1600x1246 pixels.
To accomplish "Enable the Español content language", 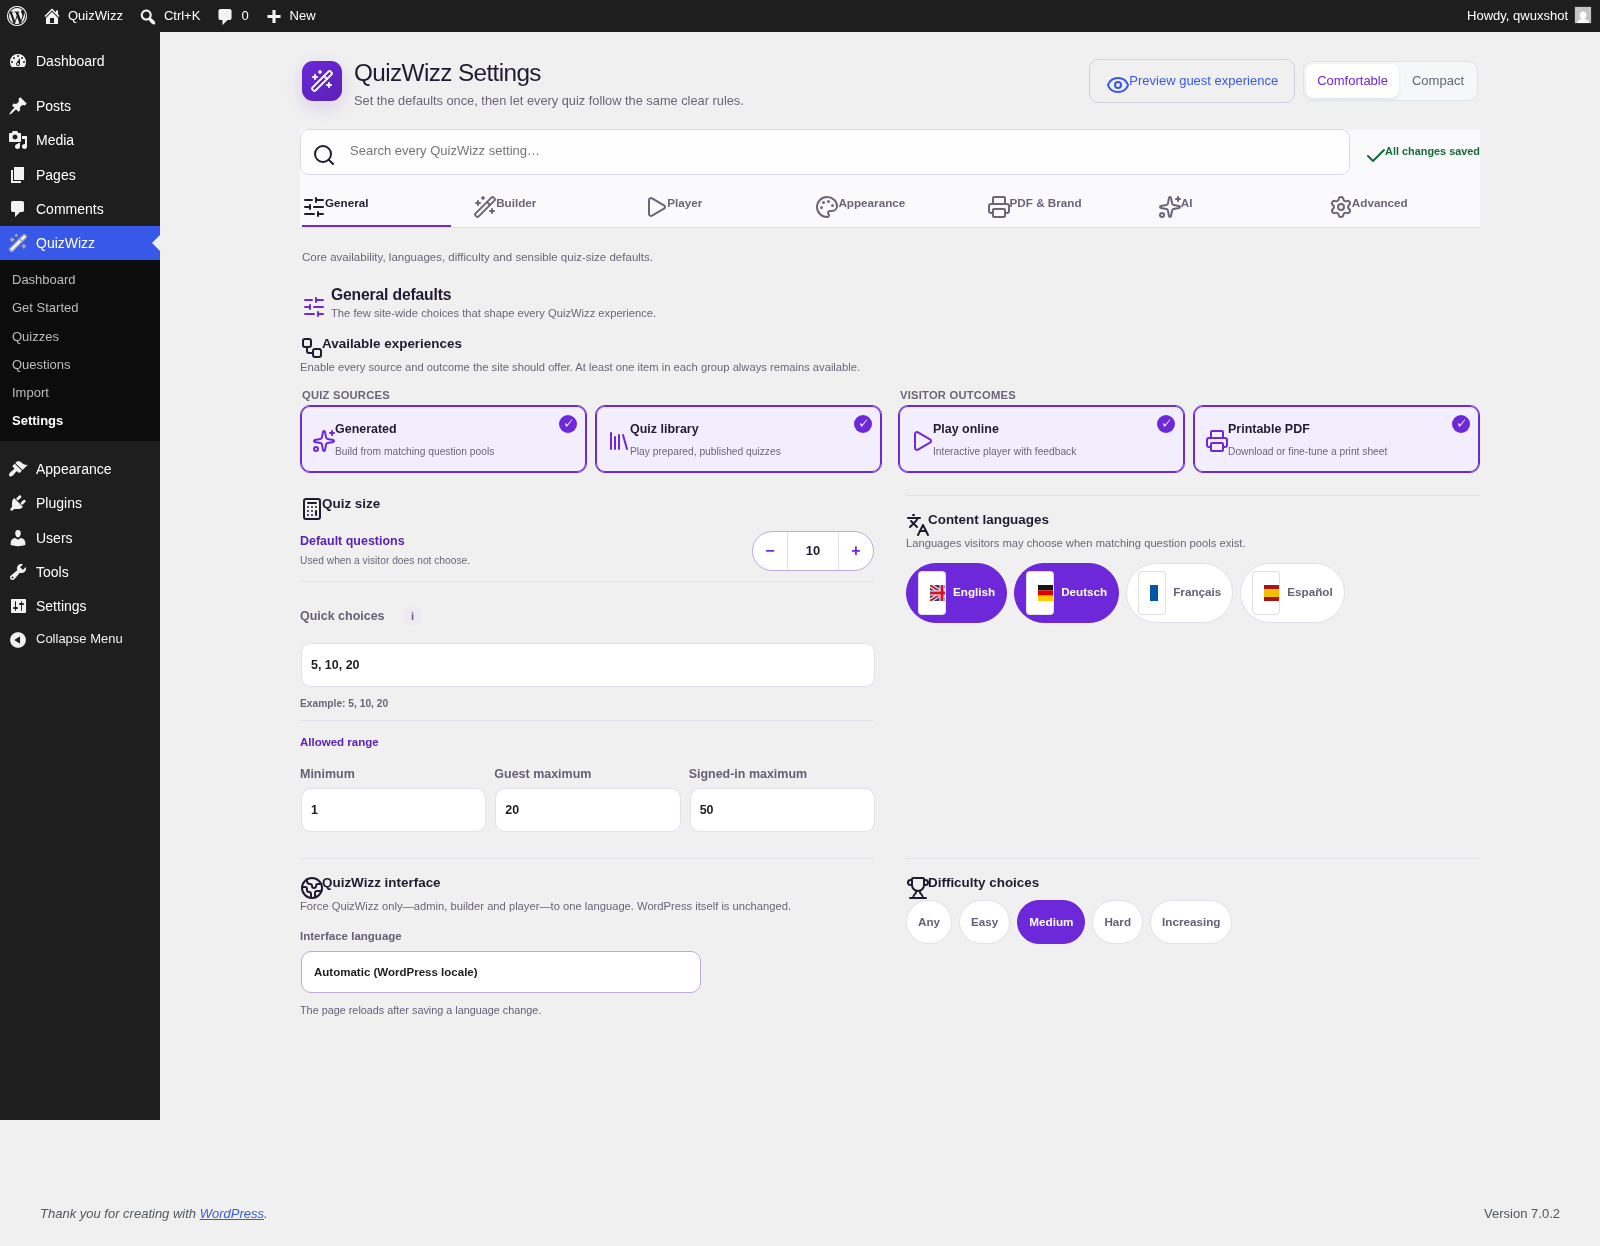I will click(x=1292, y=592).
